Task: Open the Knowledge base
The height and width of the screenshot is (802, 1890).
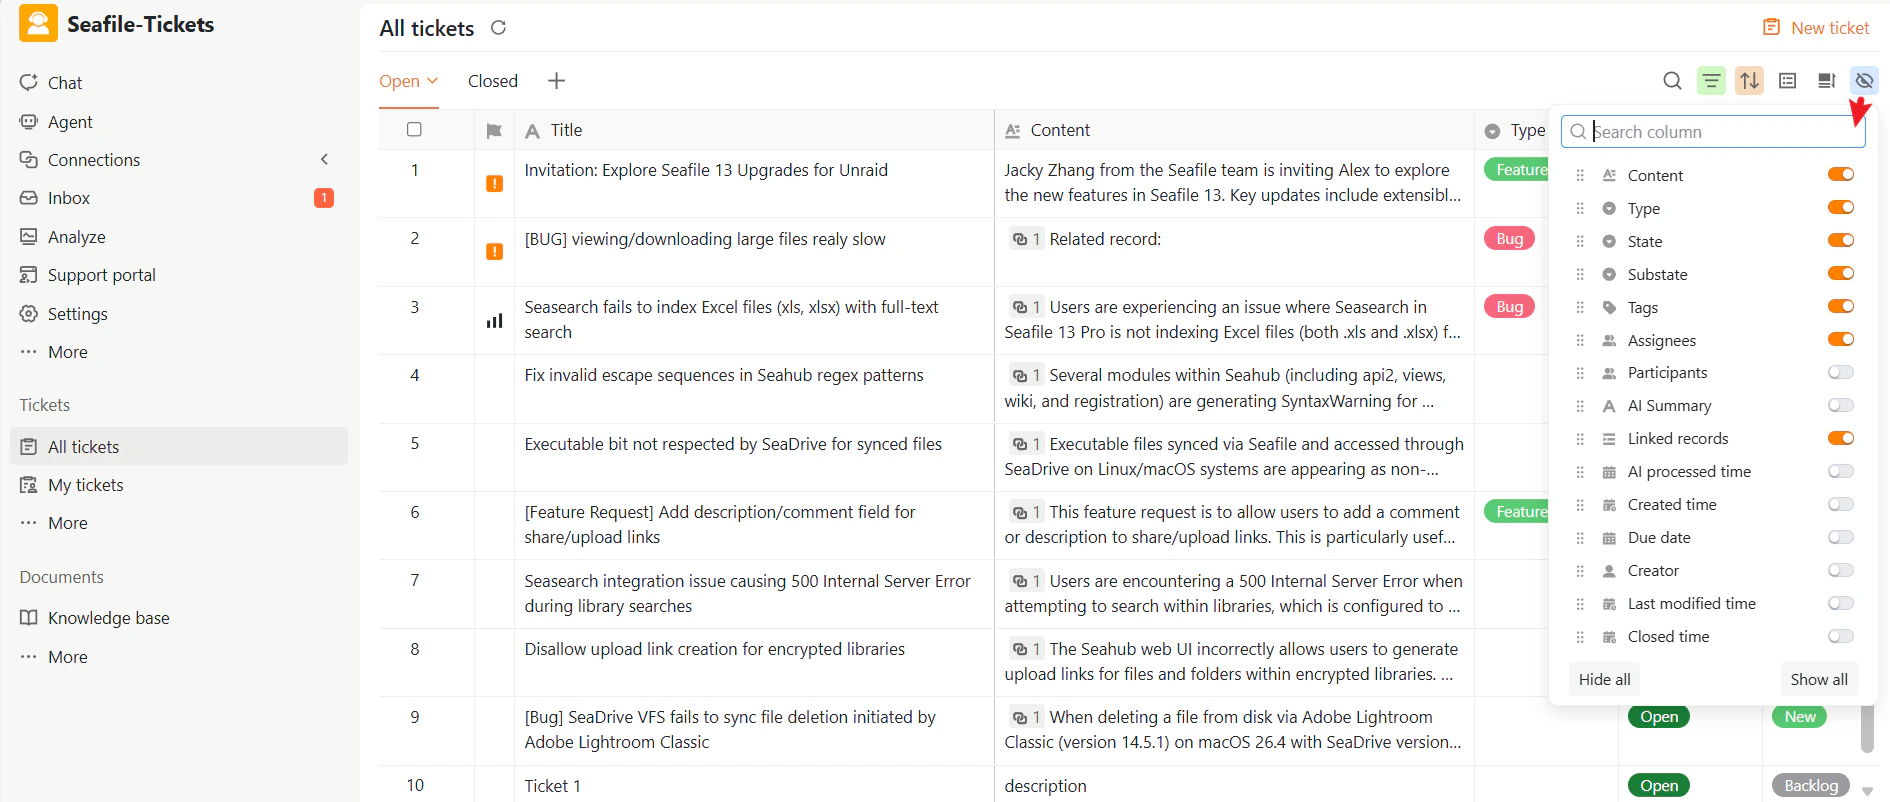Action: click(x=109, y=618)
